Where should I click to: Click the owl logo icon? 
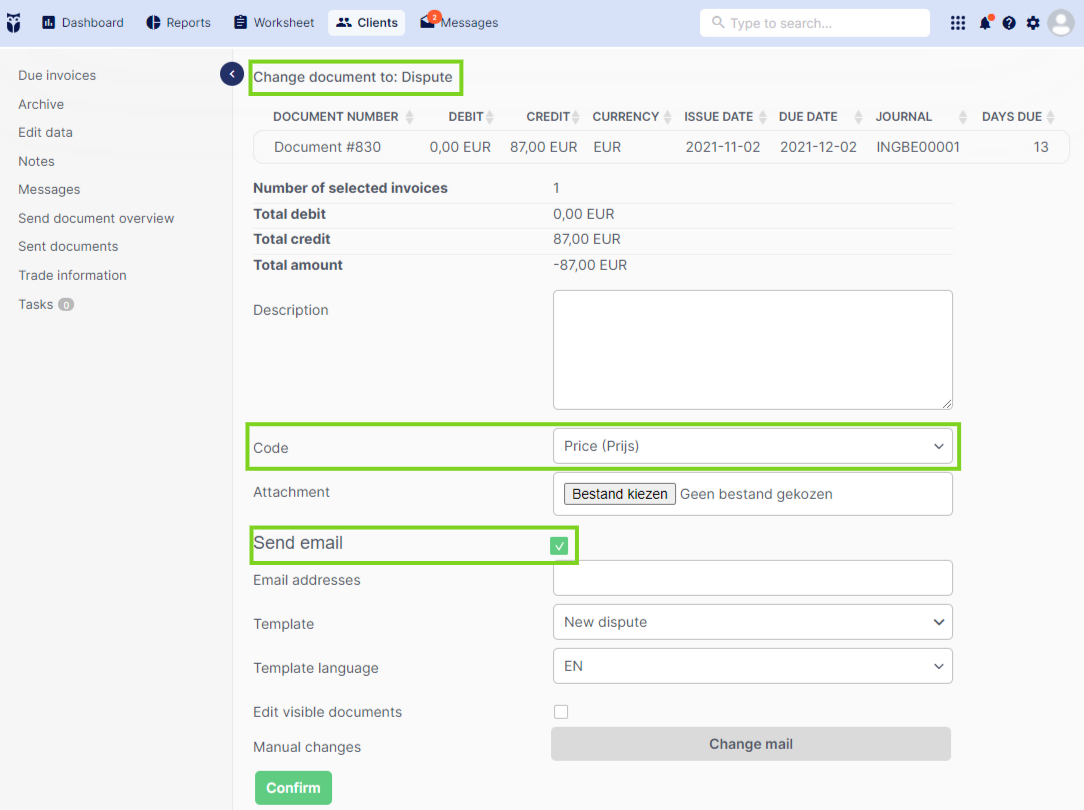tap(13, 23)
